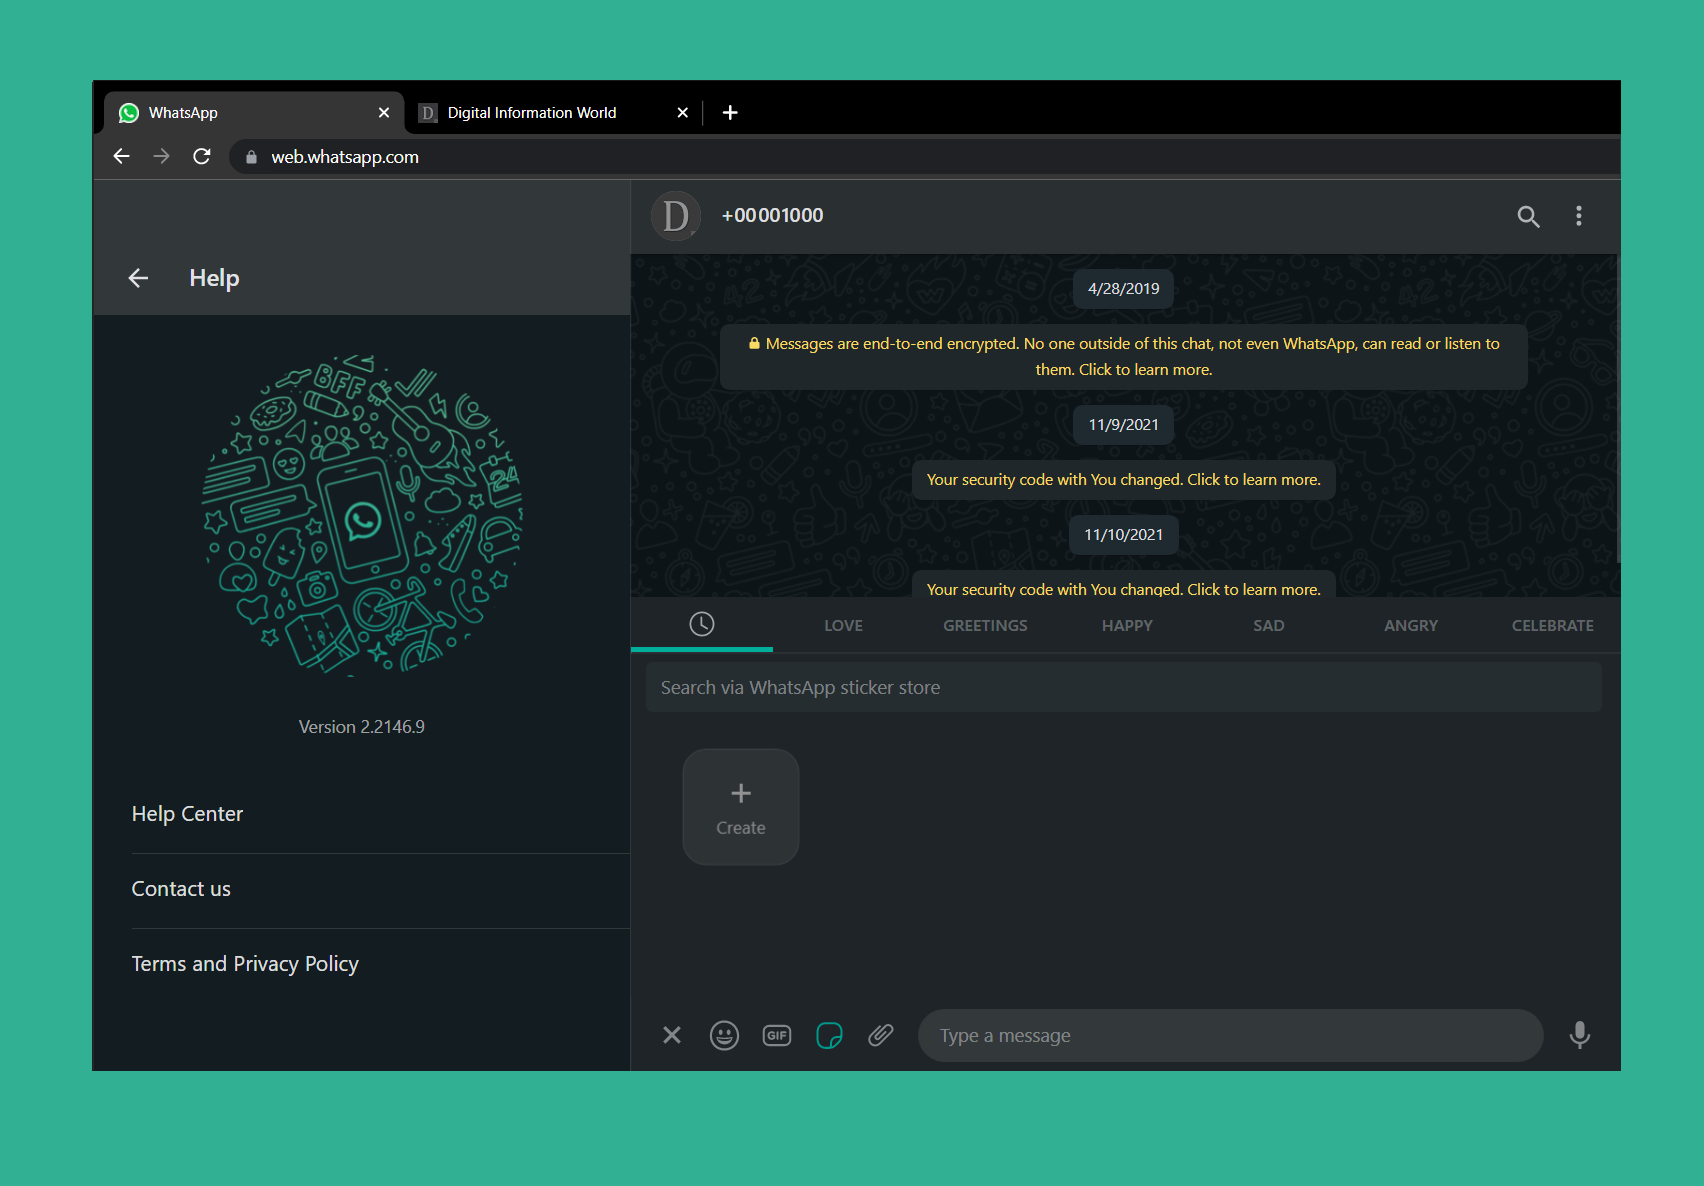Select the WhatsApp browser tab
This screenshot has width=1704, height=1186.
(254, 113)
